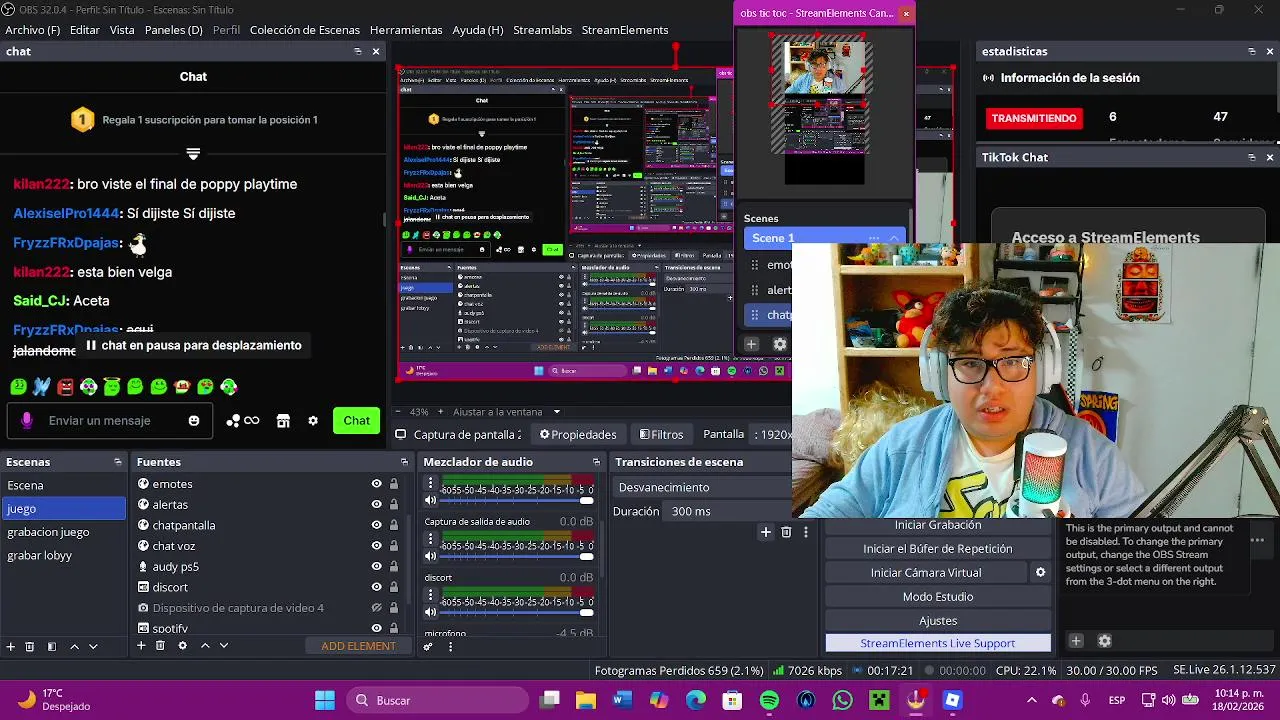Viewport: 1280px width, 720px height.
Task: Open scene filters icon in Escenas toolbar
Action: 52,646
